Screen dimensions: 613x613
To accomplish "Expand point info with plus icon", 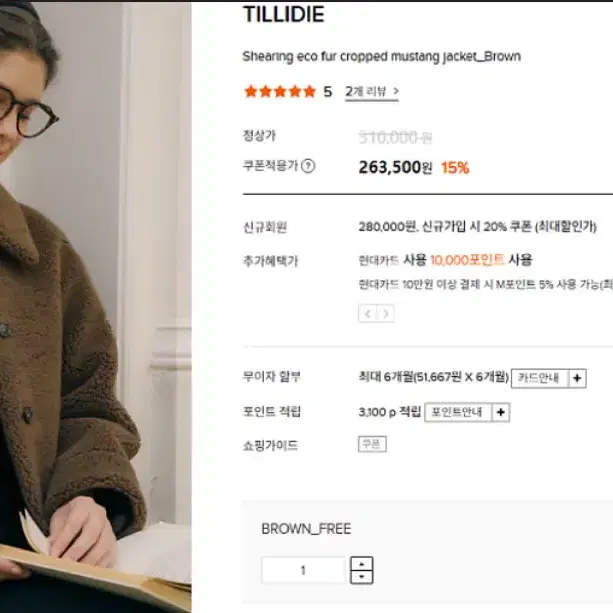I will pos(501,412).
